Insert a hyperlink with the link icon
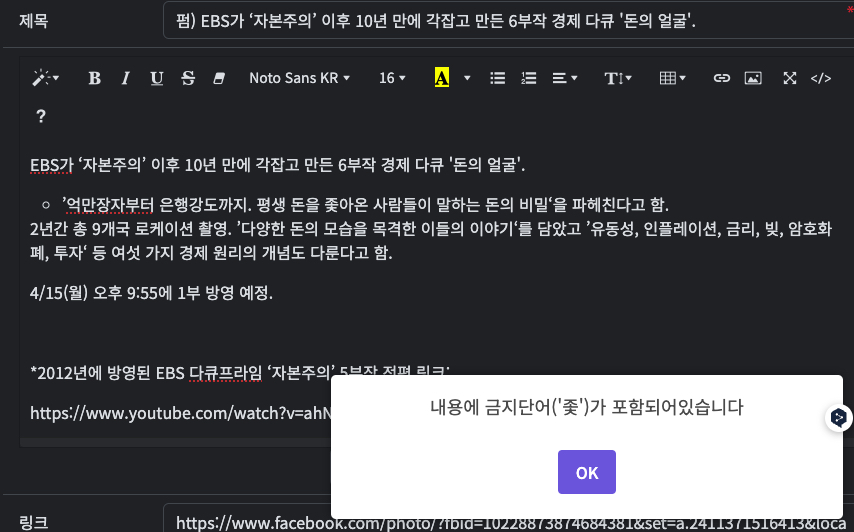854x532 pixels. click(722, 78)
